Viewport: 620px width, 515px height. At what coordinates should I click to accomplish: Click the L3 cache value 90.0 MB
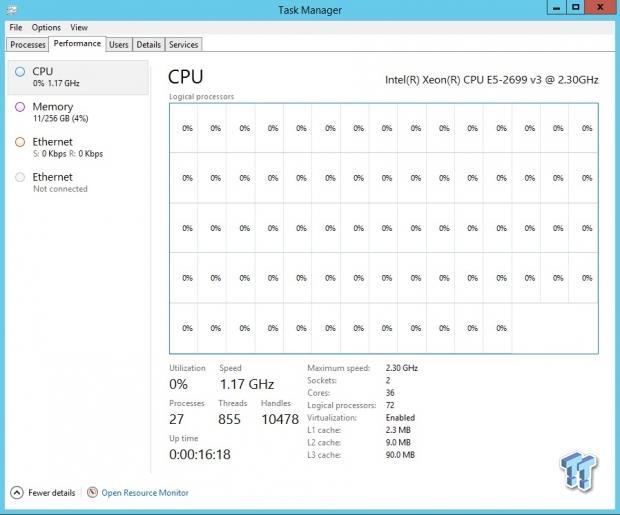tap(400, 455)
